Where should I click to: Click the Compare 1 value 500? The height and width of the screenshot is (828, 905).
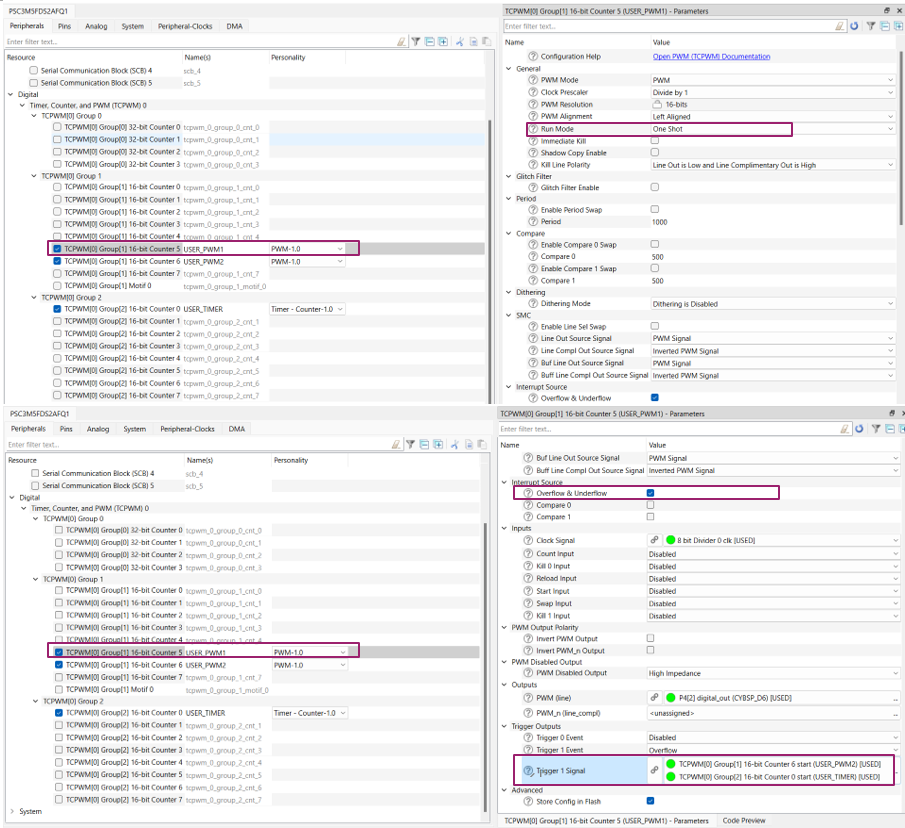click(x=772, y=281)
